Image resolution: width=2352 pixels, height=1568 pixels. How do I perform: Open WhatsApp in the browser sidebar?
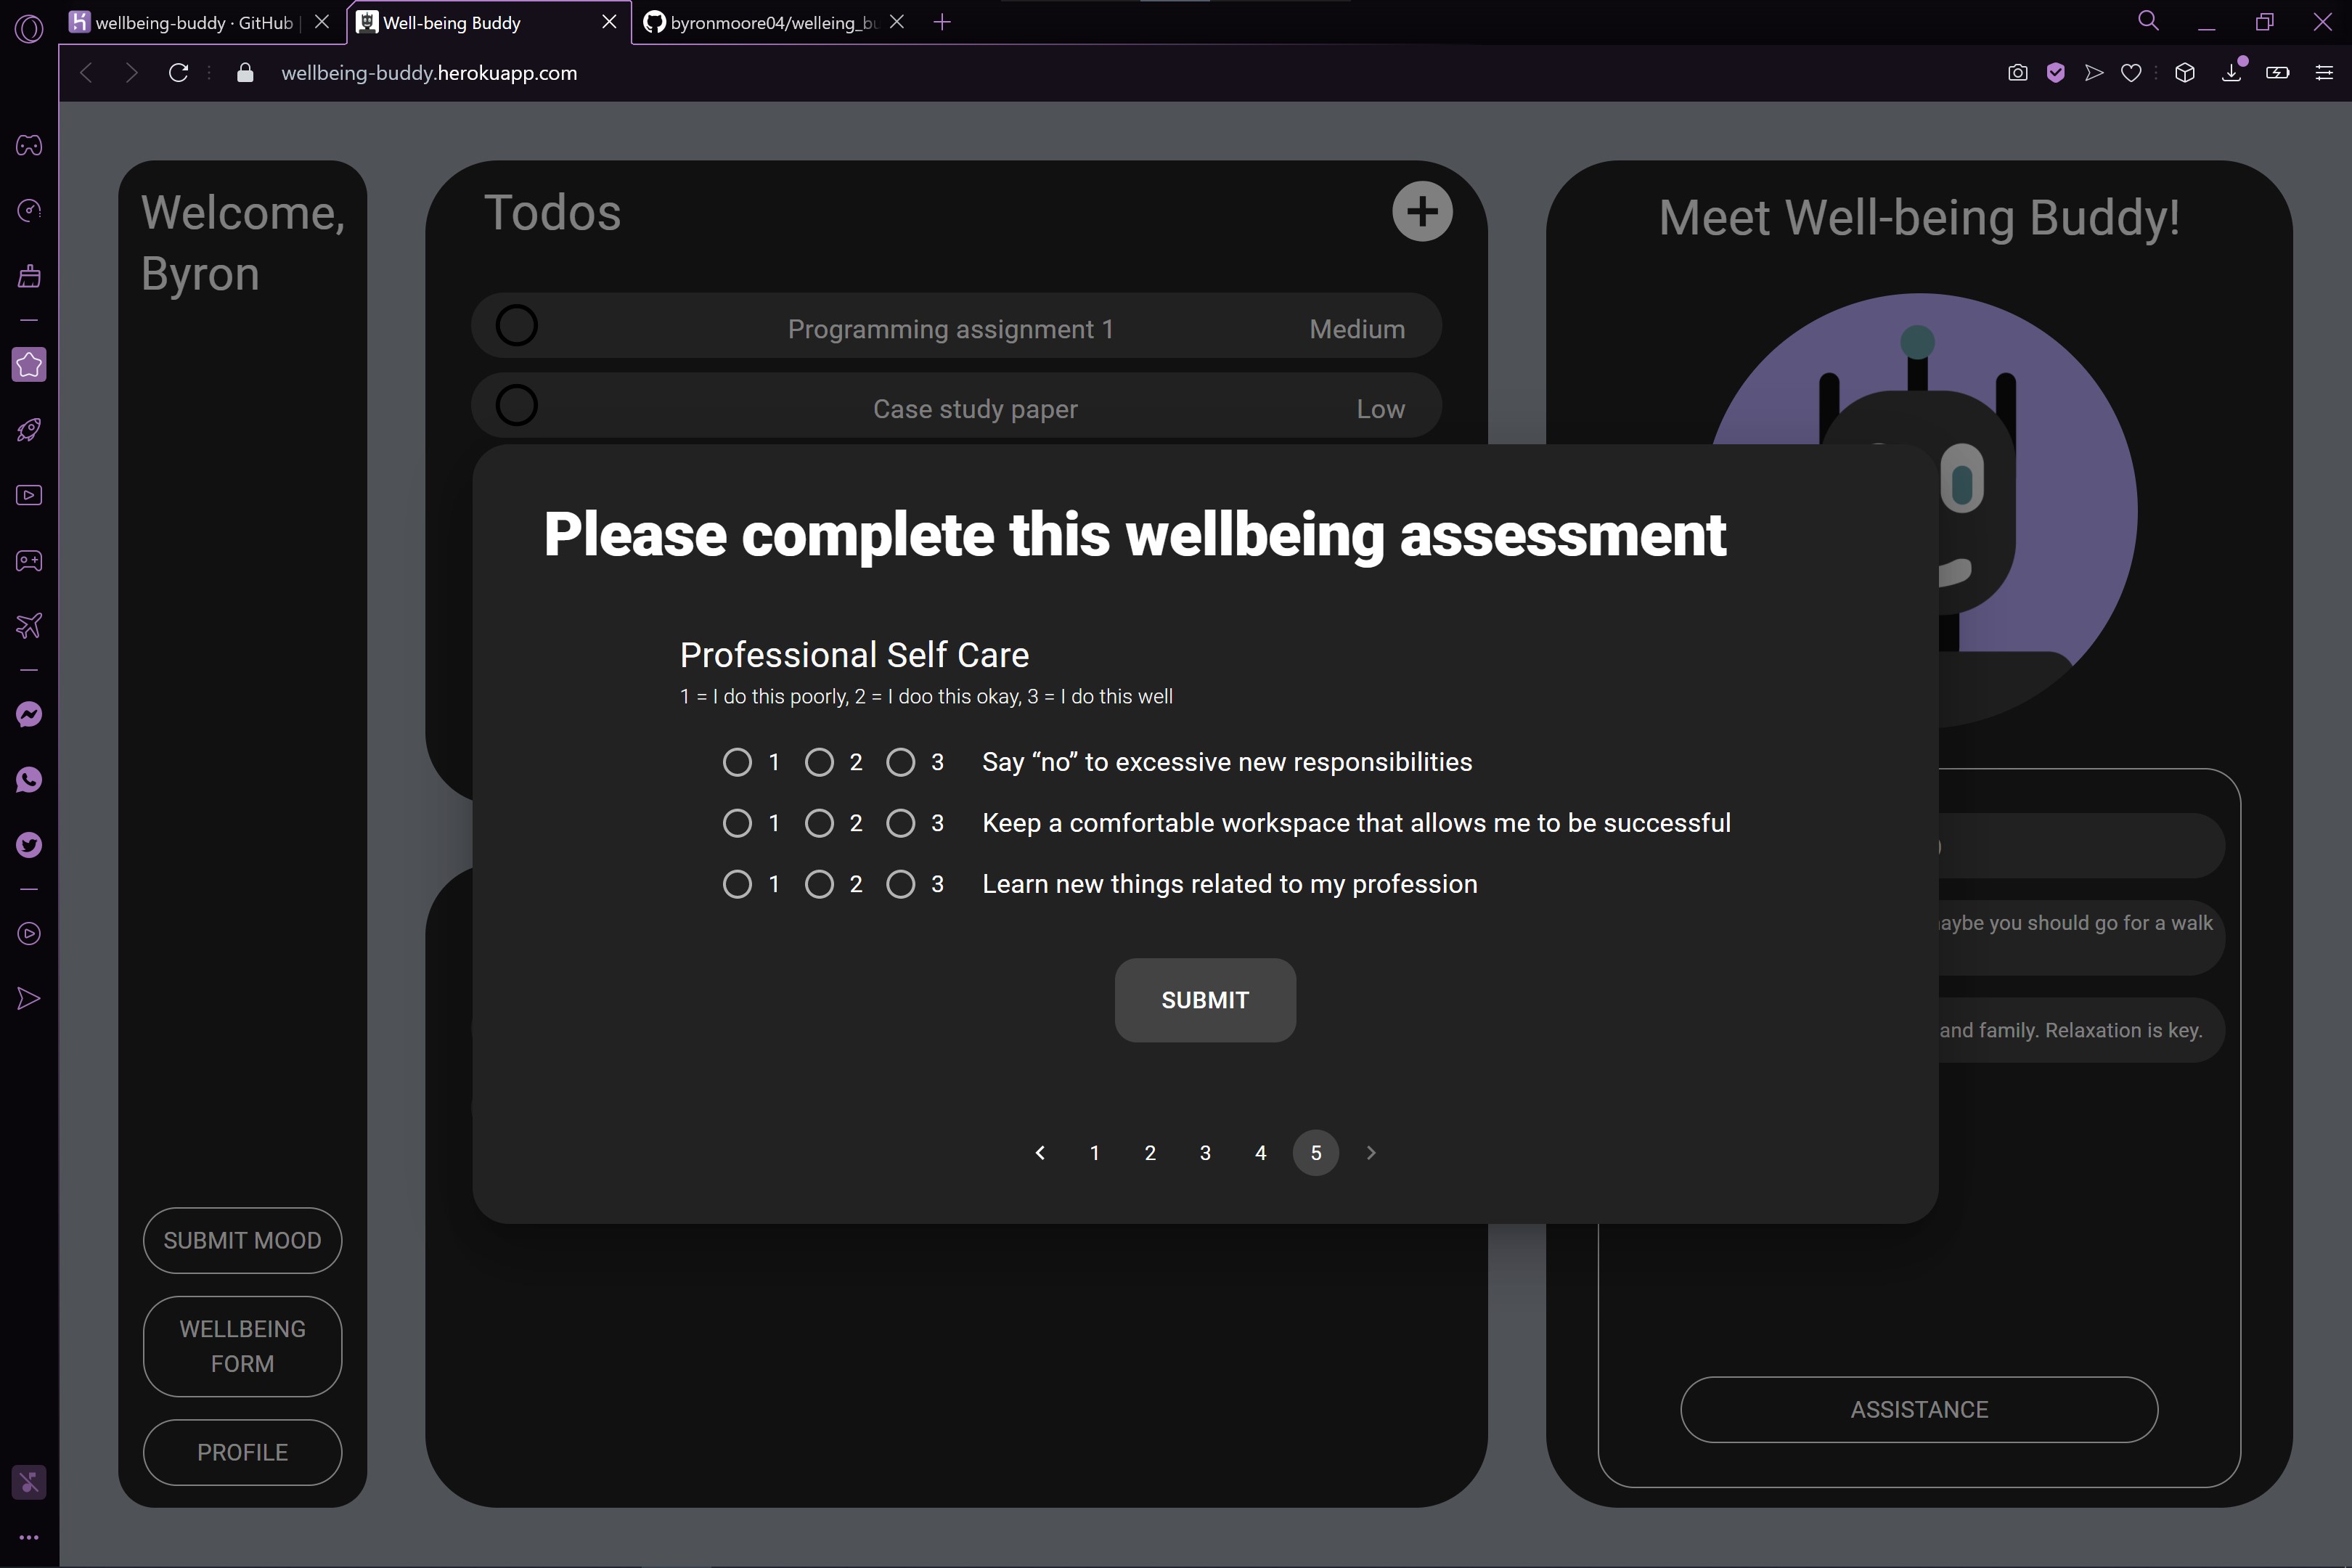29,780
